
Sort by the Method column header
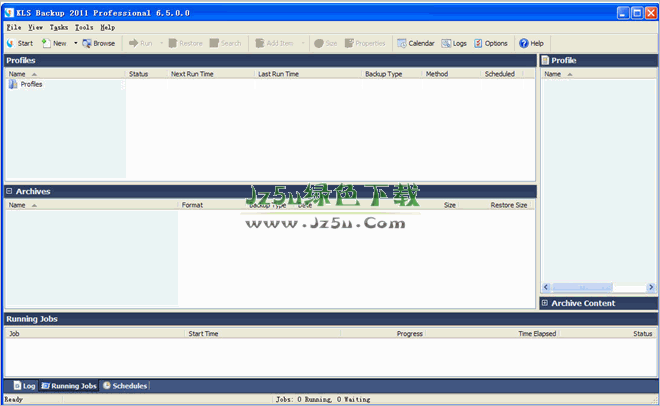click(x=452, y=74)
